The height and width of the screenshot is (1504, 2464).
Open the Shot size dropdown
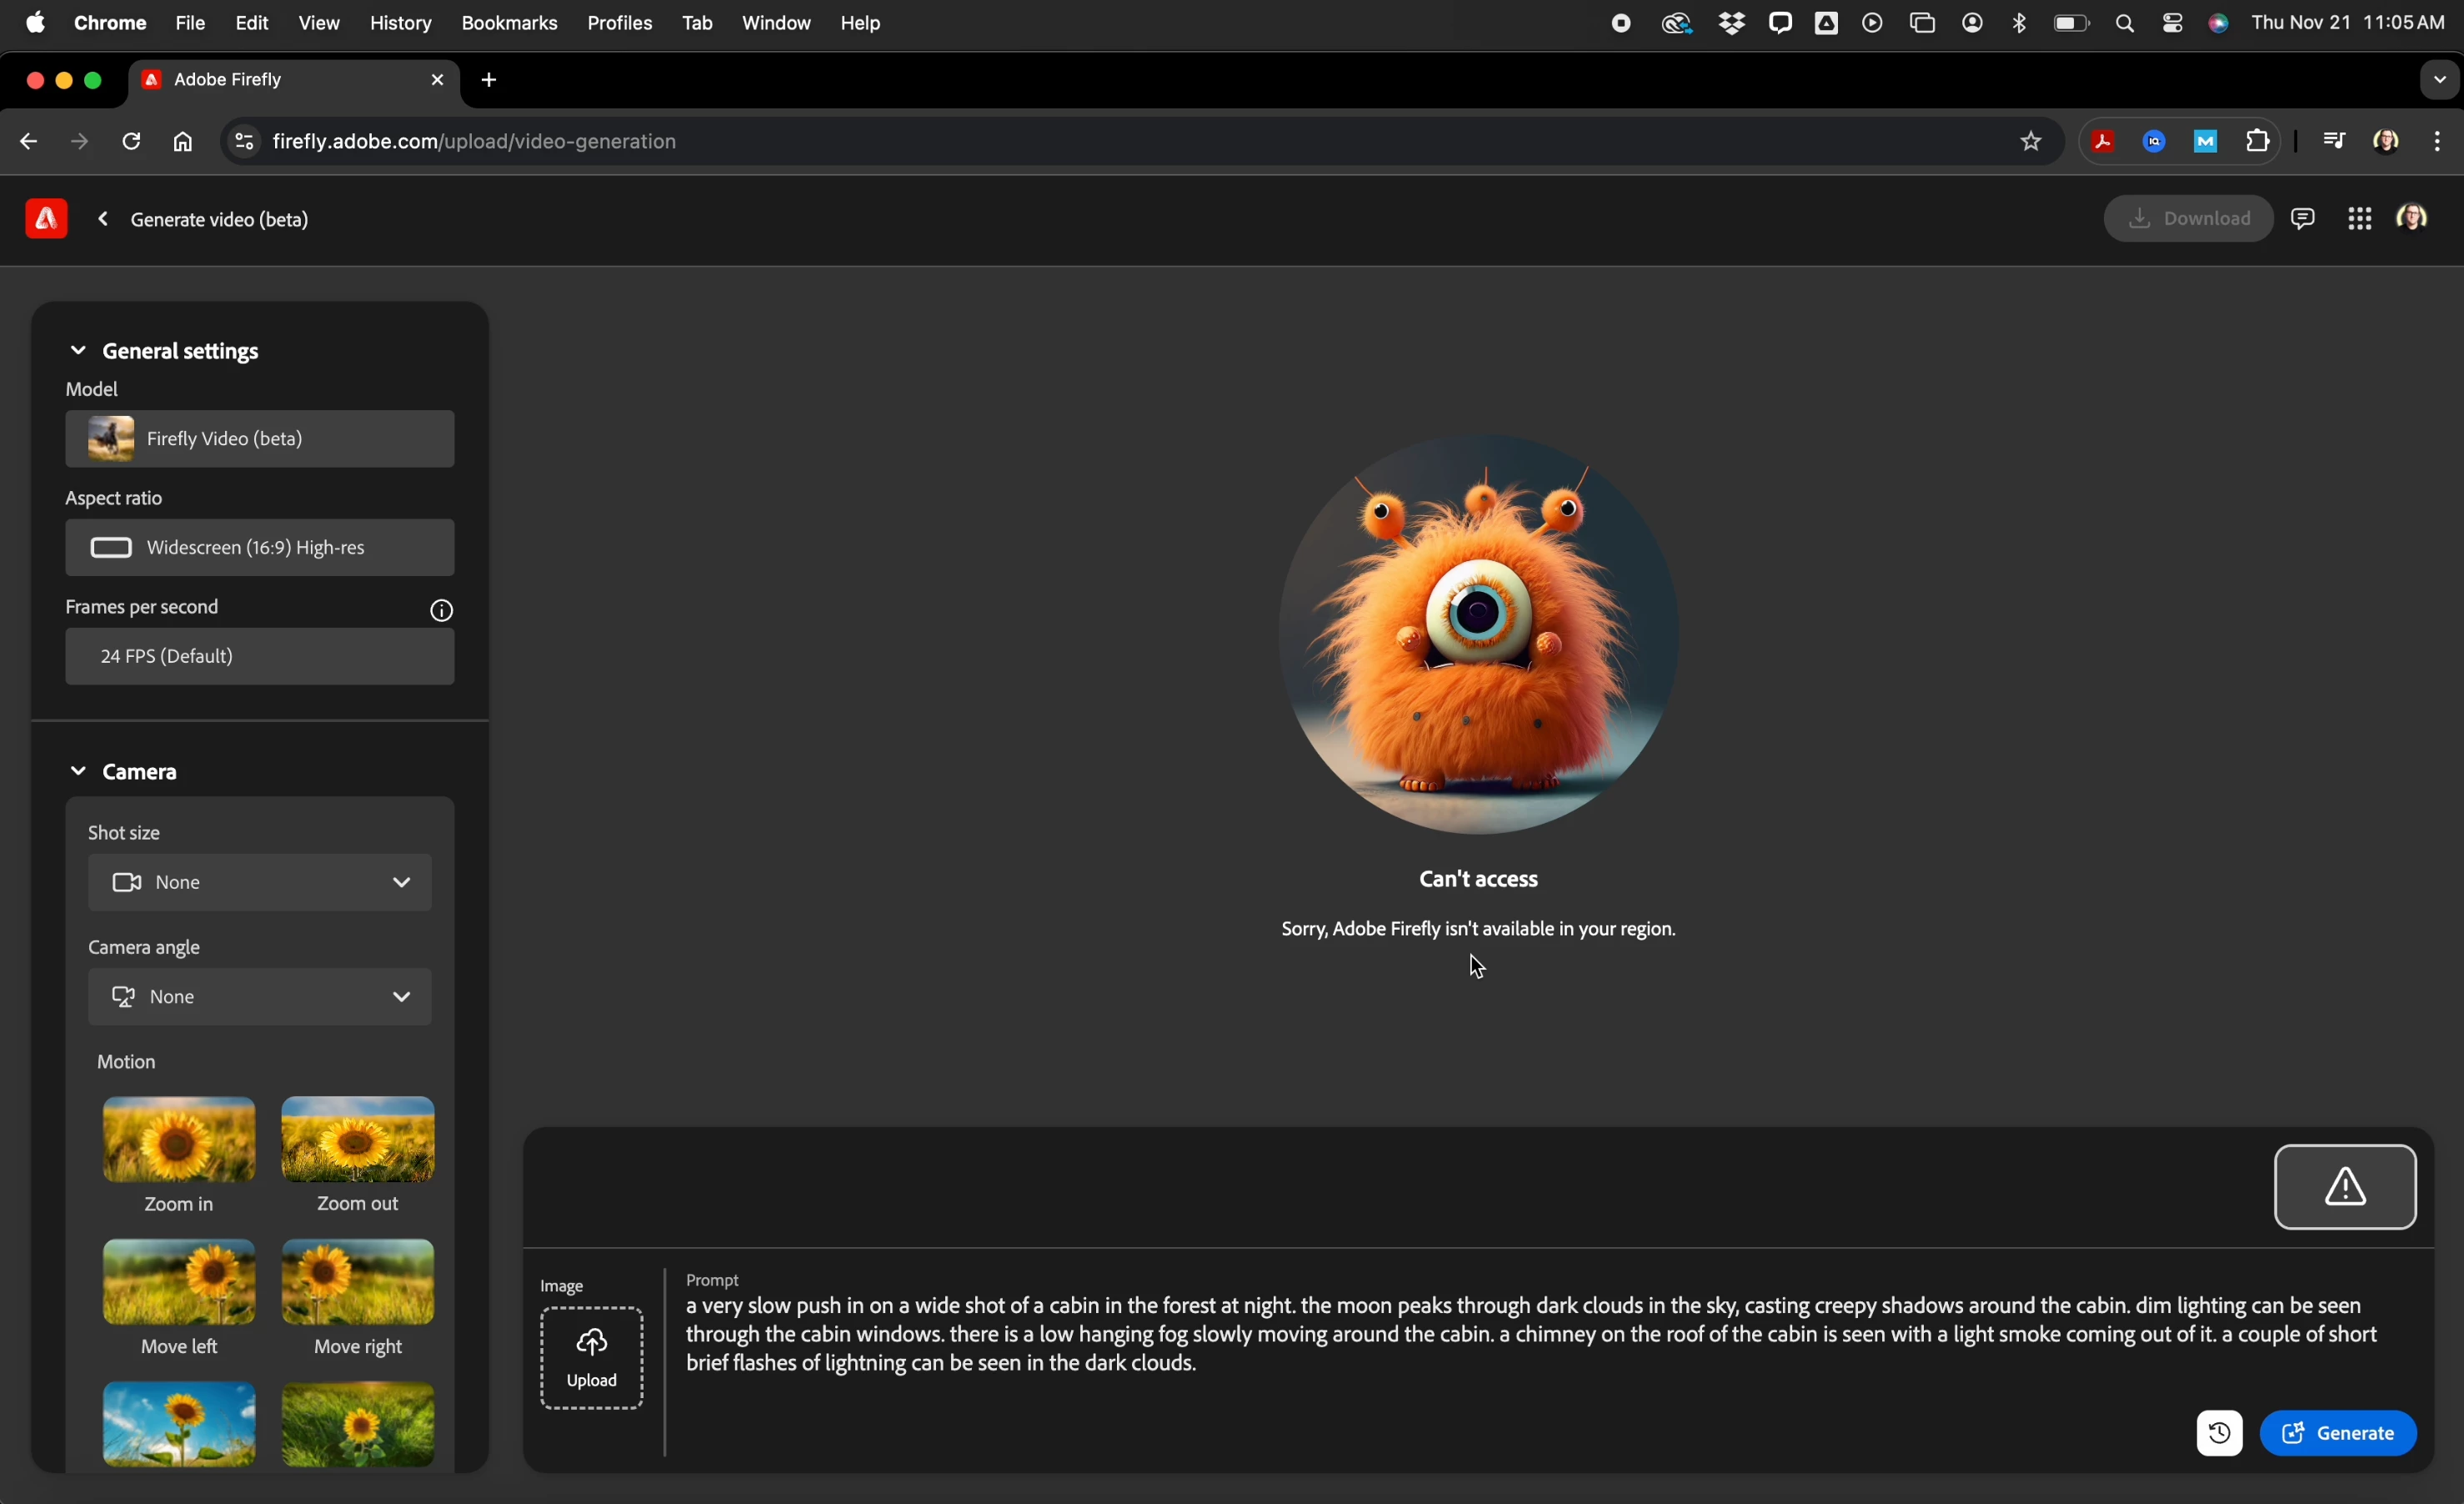tap(260, 883)
